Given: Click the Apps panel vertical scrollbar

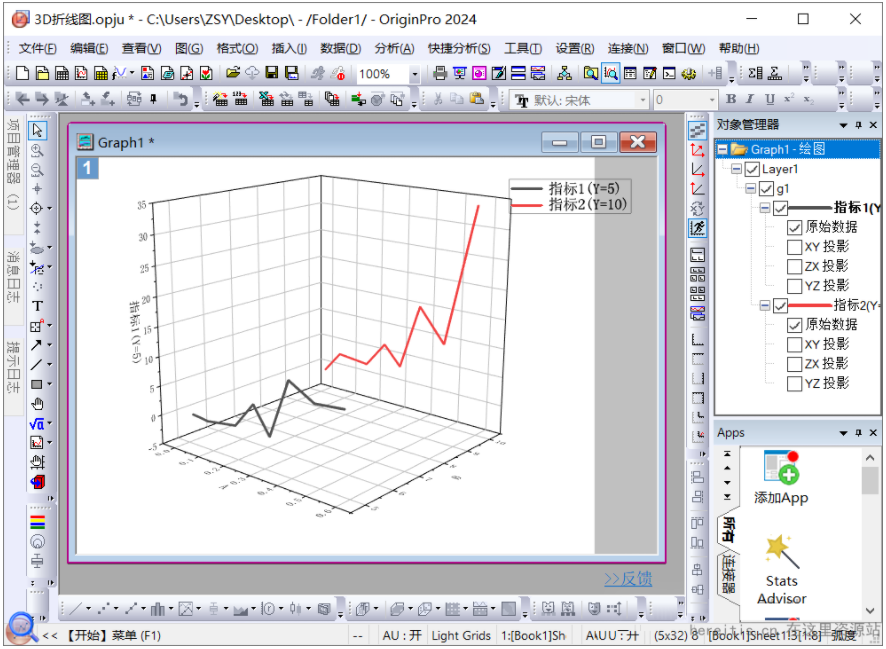Looking at the screenshot, I should 870,534.
